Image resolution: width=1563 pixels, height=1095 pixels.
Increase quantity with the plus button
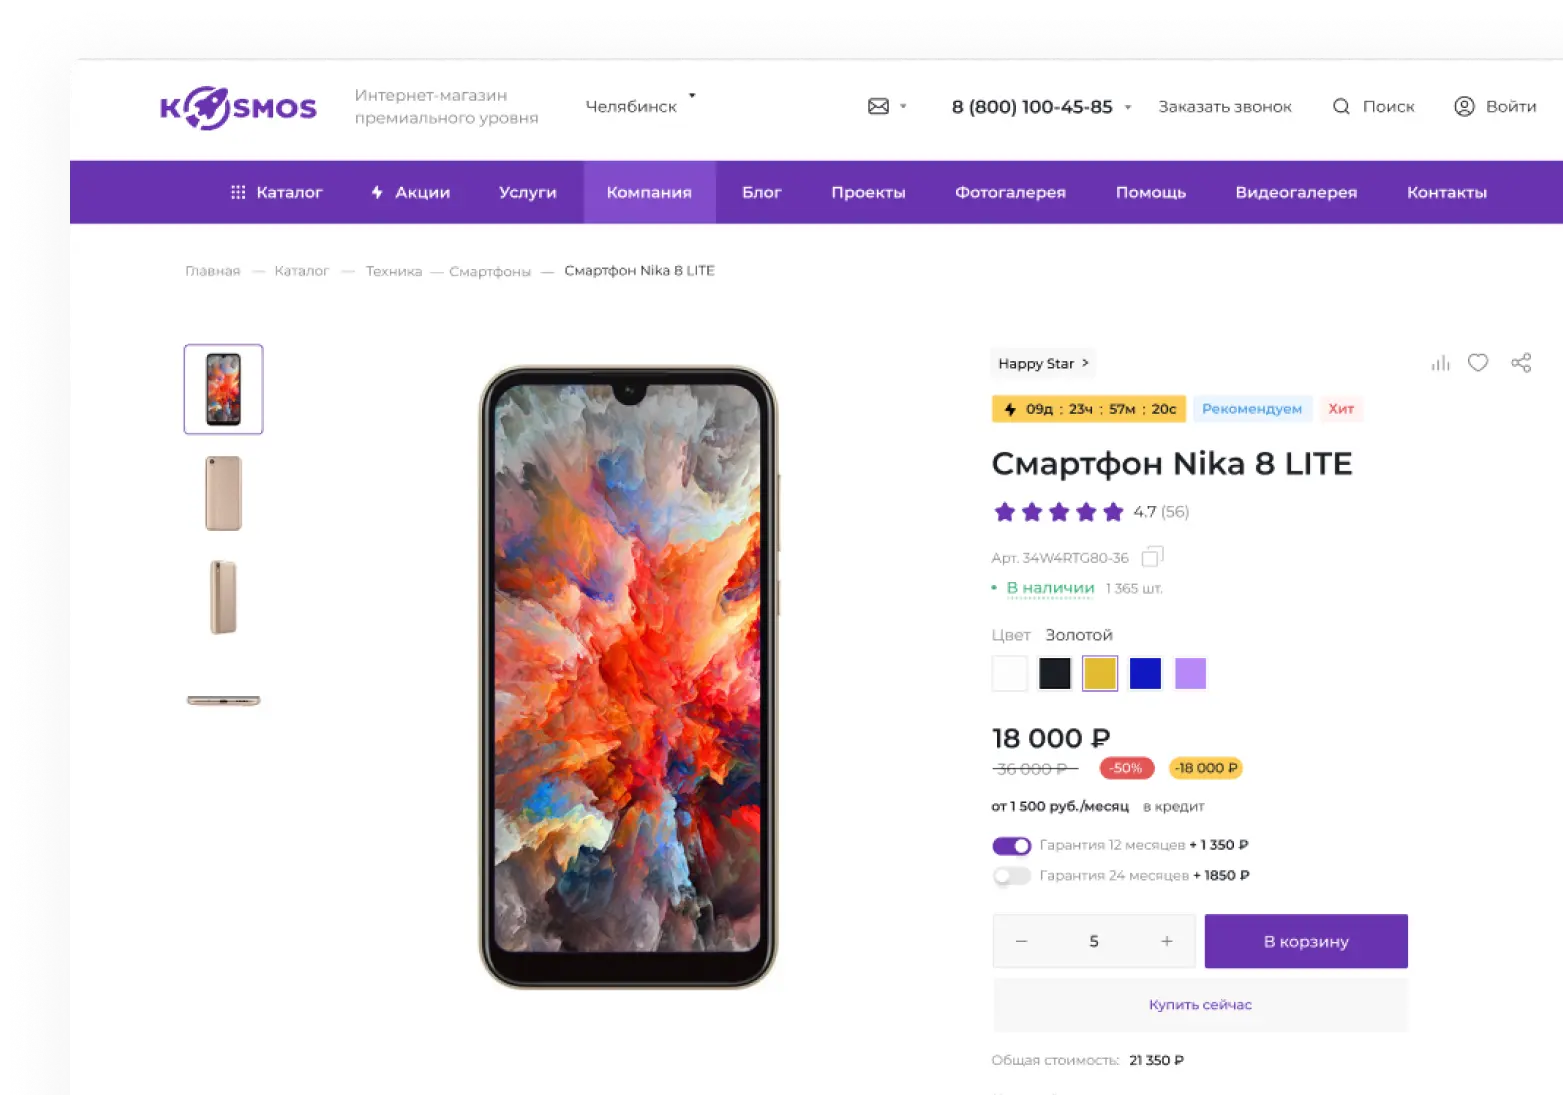click(1166, 941)
